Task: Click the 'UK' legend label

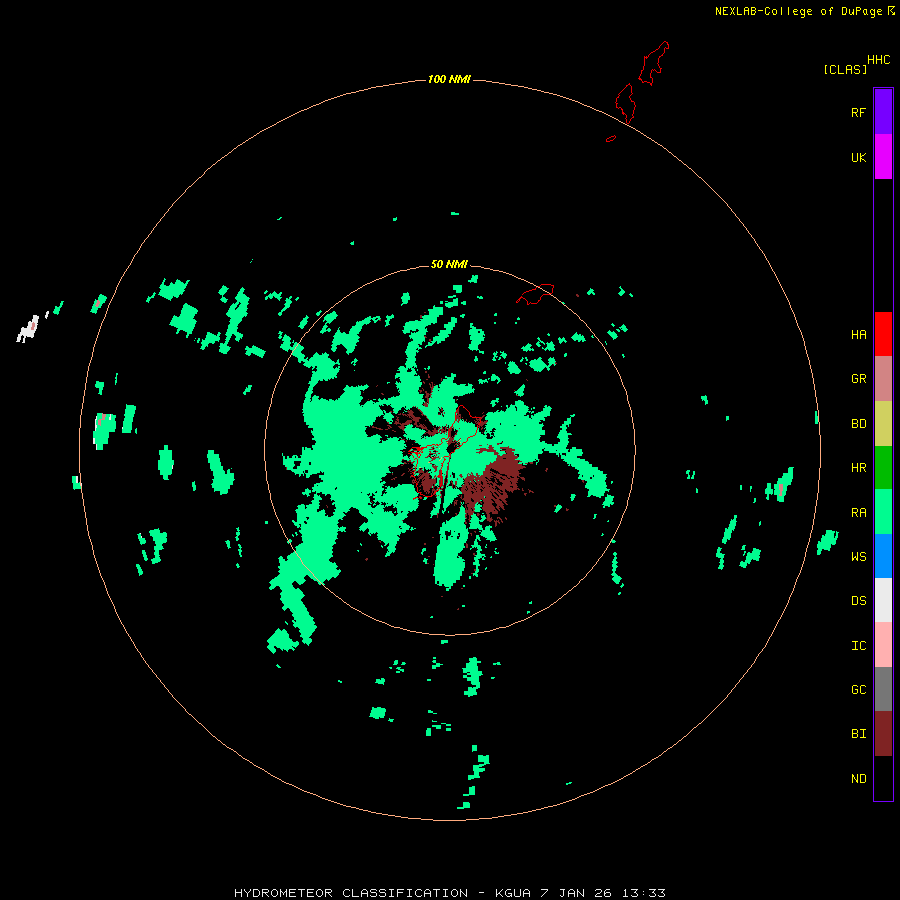Action: tap(858, 158)
